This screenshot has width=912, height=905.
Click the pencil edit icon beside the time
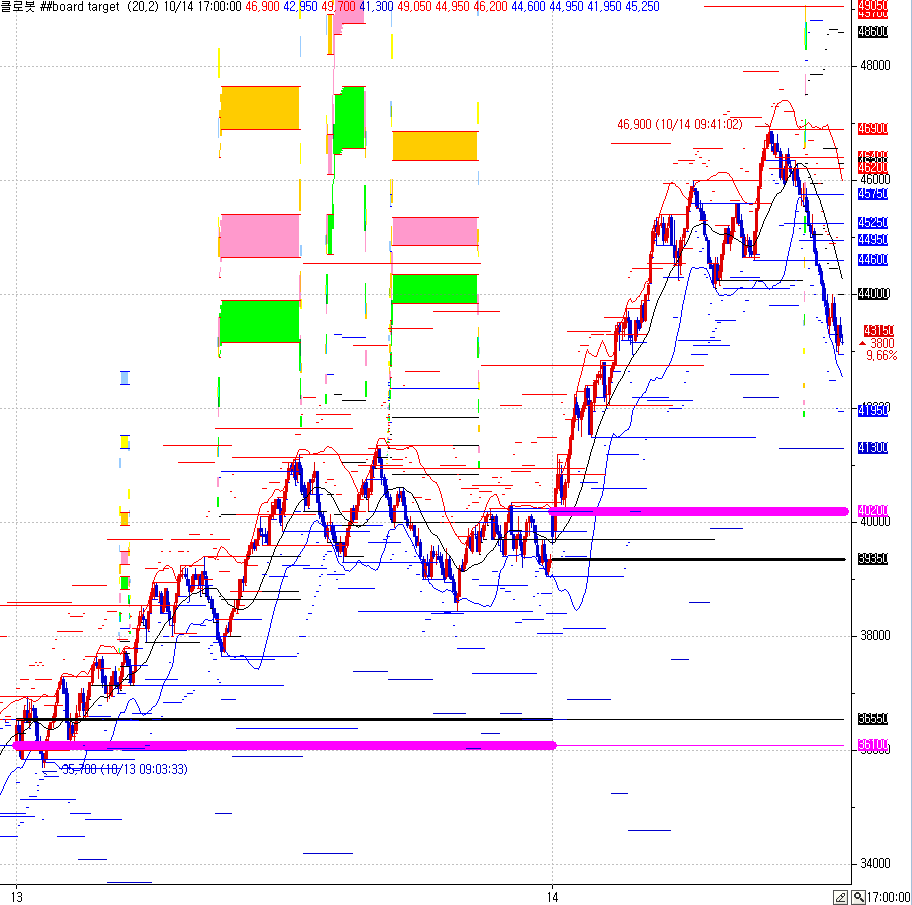[x=841, y=897]
